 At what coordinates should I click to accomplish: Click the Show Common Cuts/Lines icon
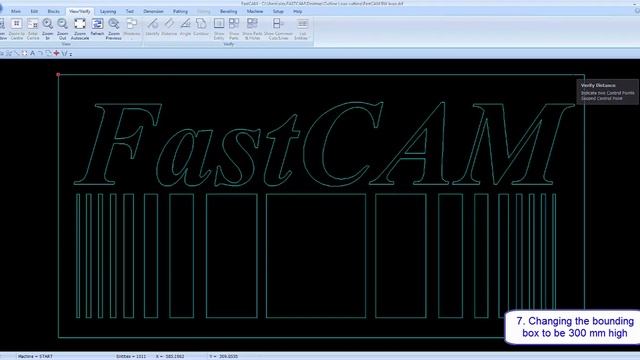278,24
